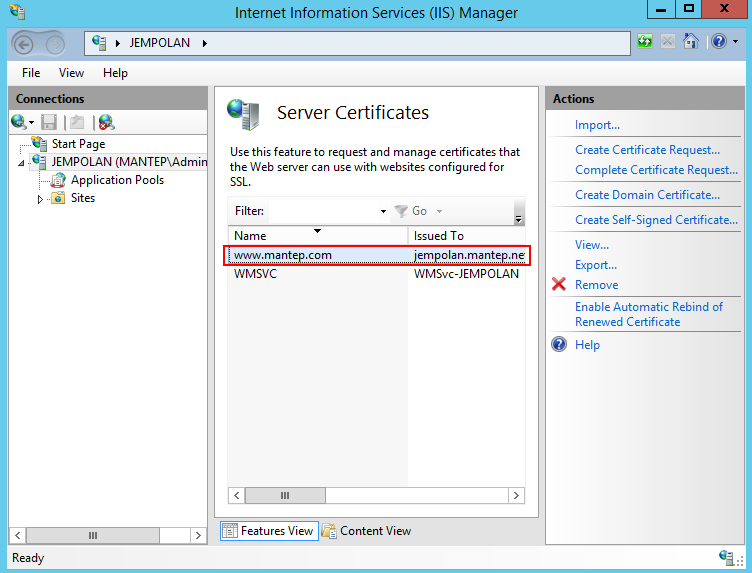752x573 pixels.
Task: Select Start Page in the tree
Action: pos(78,144)
